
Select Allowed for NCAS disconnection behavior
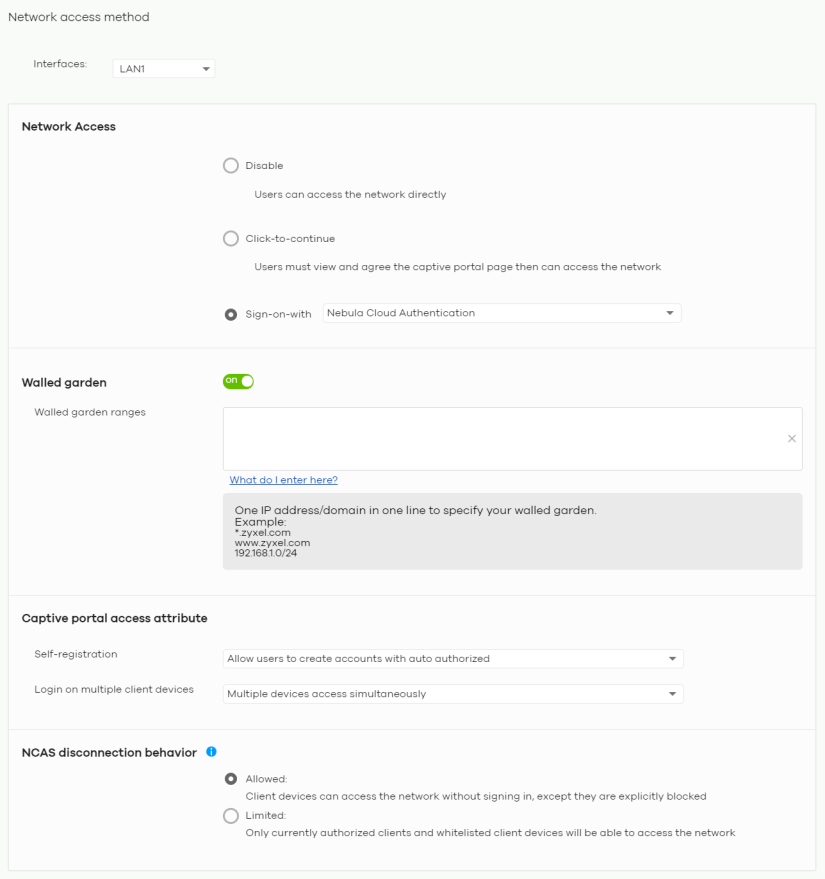tap(231, 779)
